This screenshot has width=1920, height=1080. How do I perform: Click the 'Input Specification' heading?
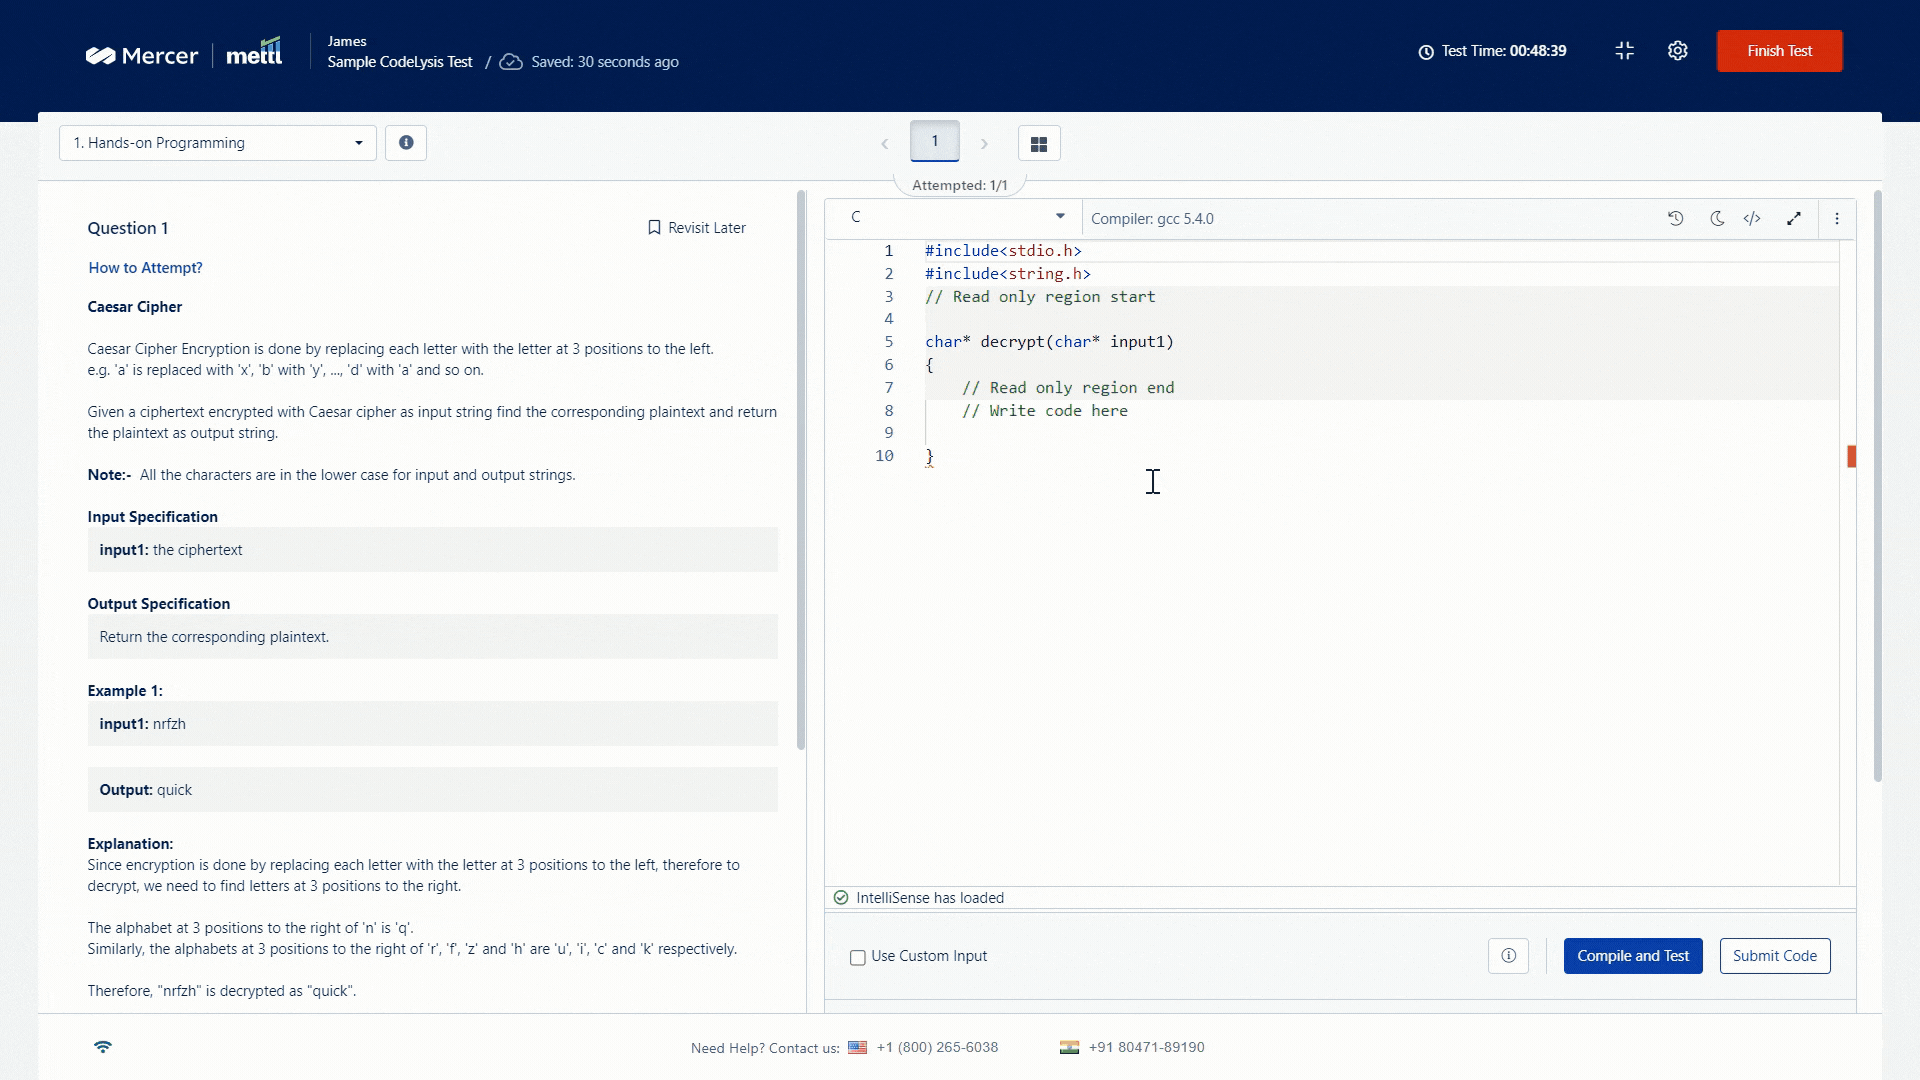(153, 517)
